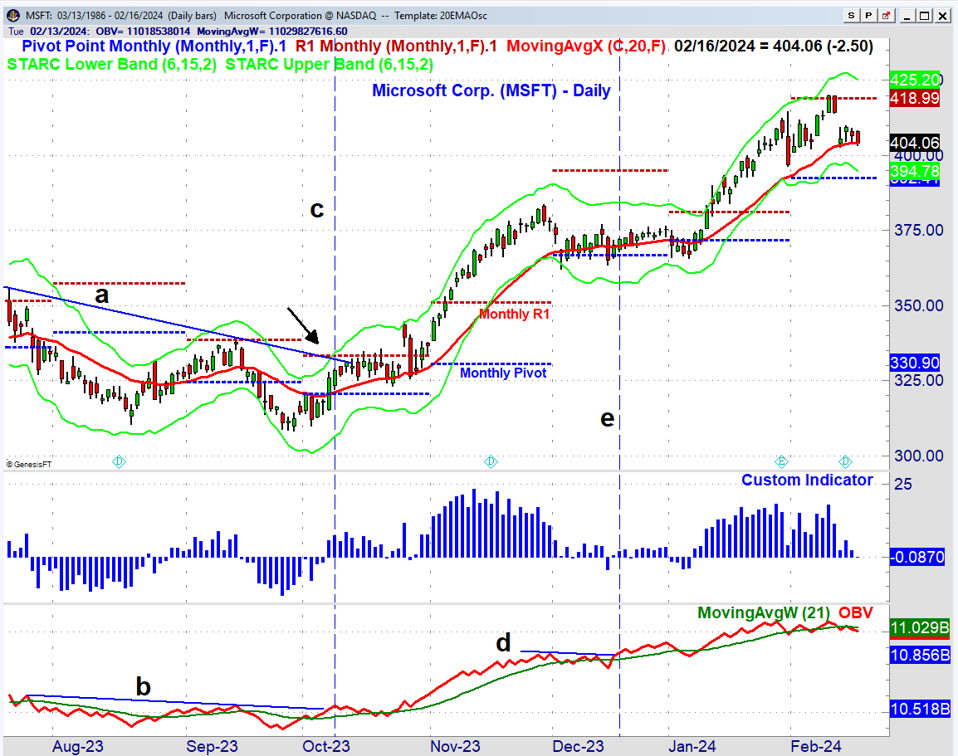Viewport: 958px width, 756px height.
Task: Click the STARC Upper Band legend label
Action: pos(330,64)
